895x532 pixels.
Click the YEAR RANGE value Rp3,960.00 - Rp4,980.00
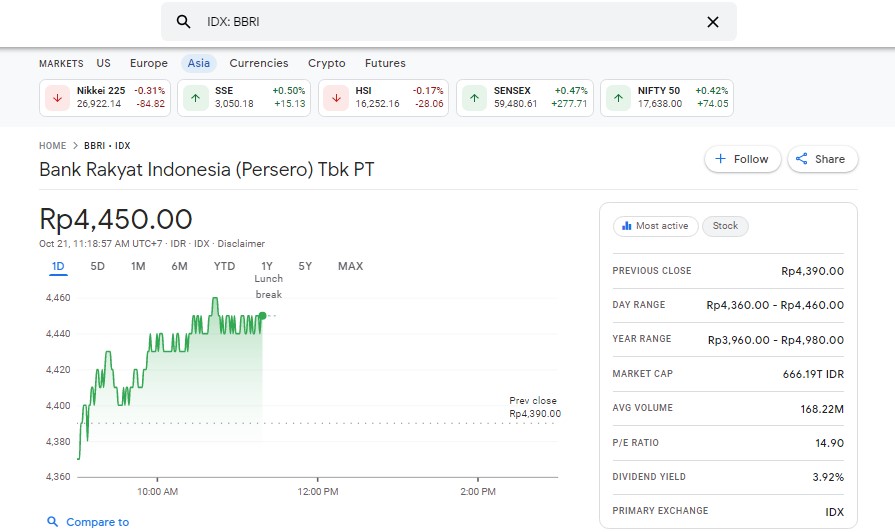click(776, 340)
